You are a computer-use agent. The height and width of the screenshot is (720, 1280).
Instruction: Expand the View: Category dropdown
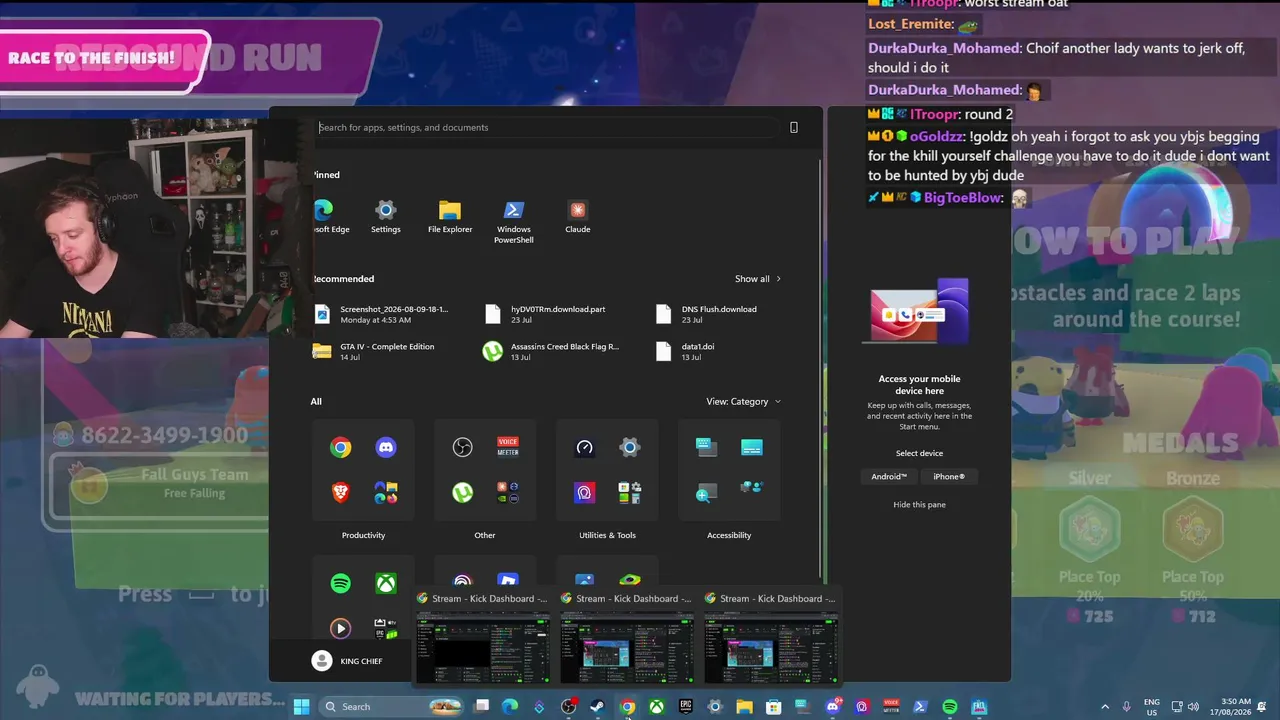(743, 401)
